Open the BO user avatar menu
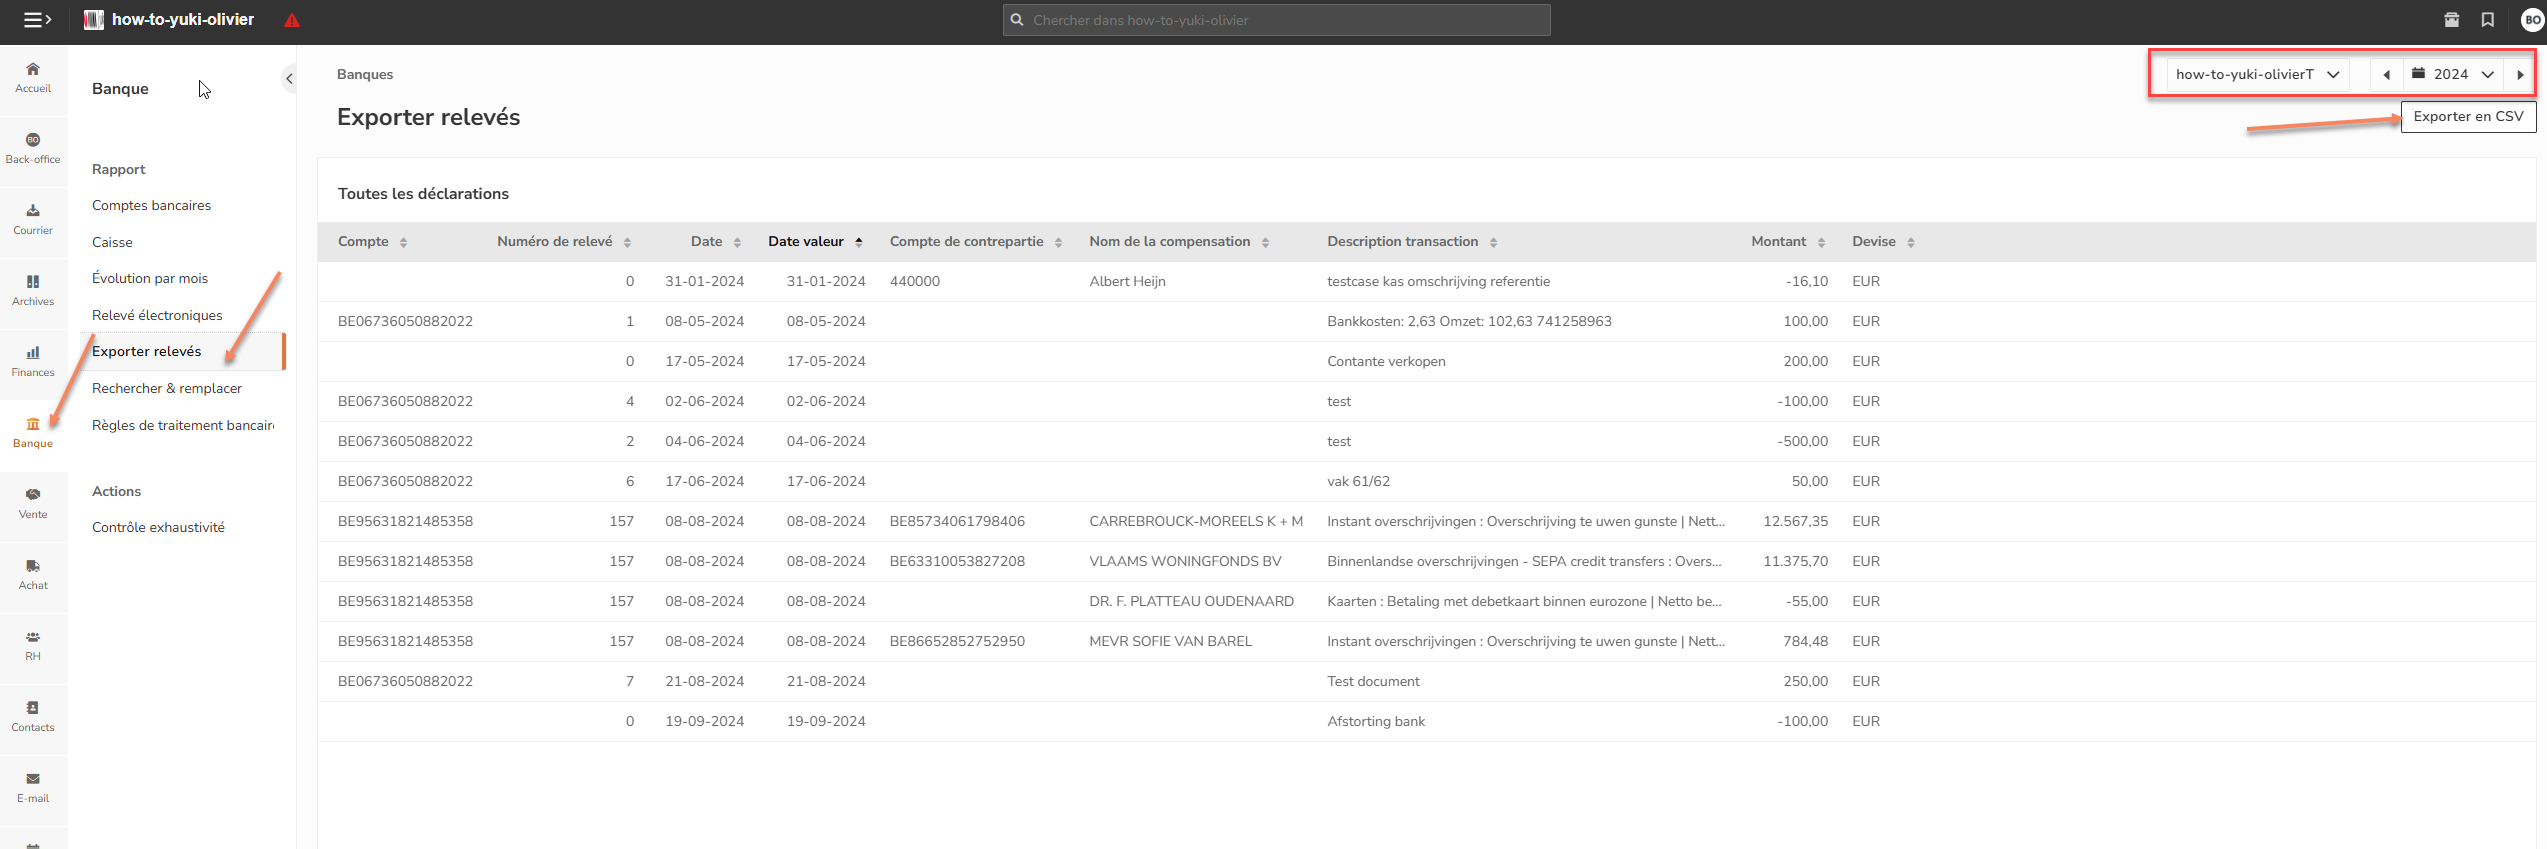 (2532, 20)
